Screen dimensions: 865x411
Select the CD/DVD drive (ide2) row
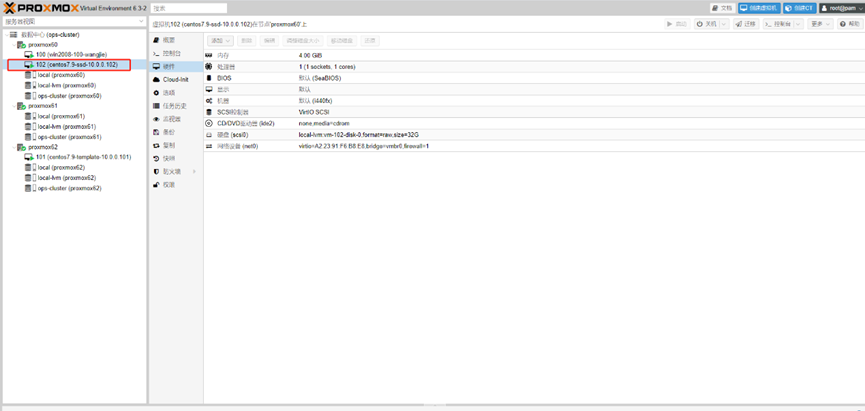click(534, 124)
